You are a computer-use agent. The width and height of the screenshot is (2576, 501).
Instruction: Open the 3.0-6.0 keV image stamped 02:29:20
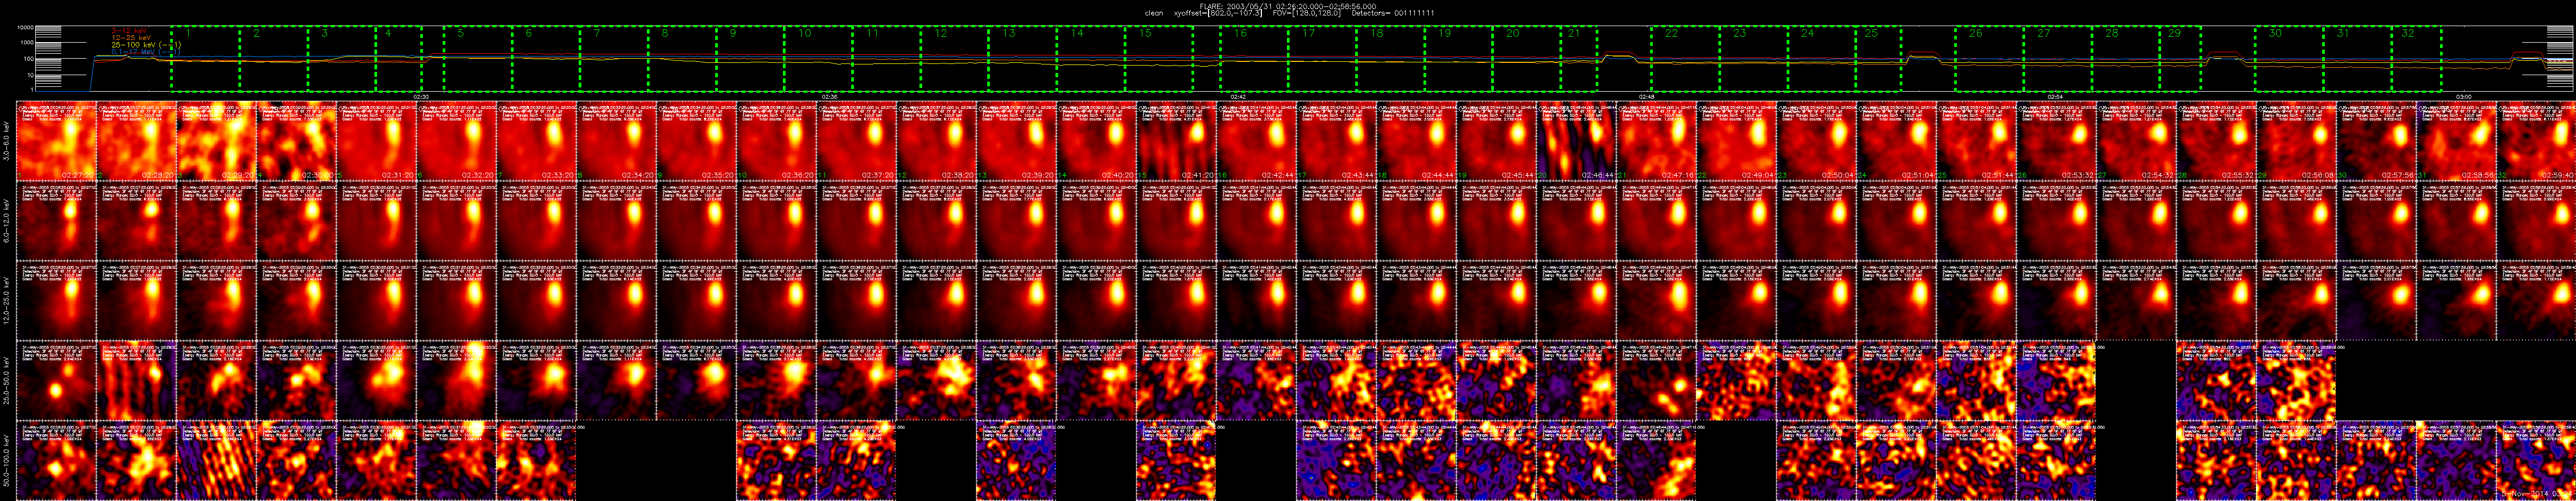tap(217, 141)
